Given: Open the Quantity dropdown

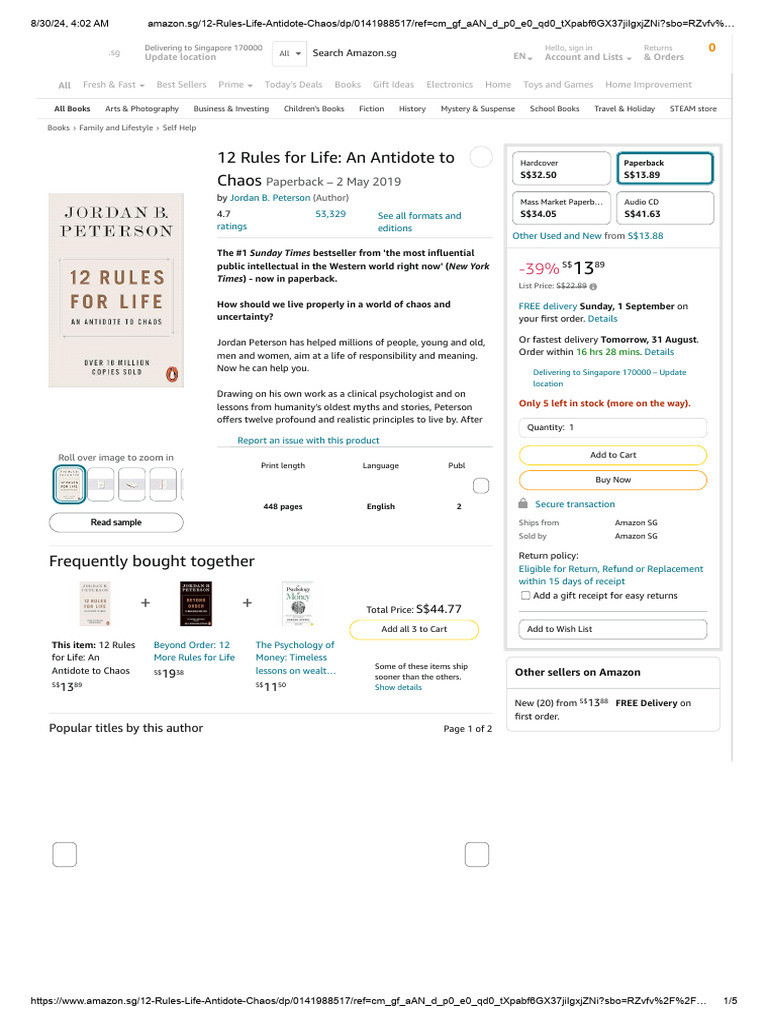Looking at the screenshot, I should tap(613, 427).
